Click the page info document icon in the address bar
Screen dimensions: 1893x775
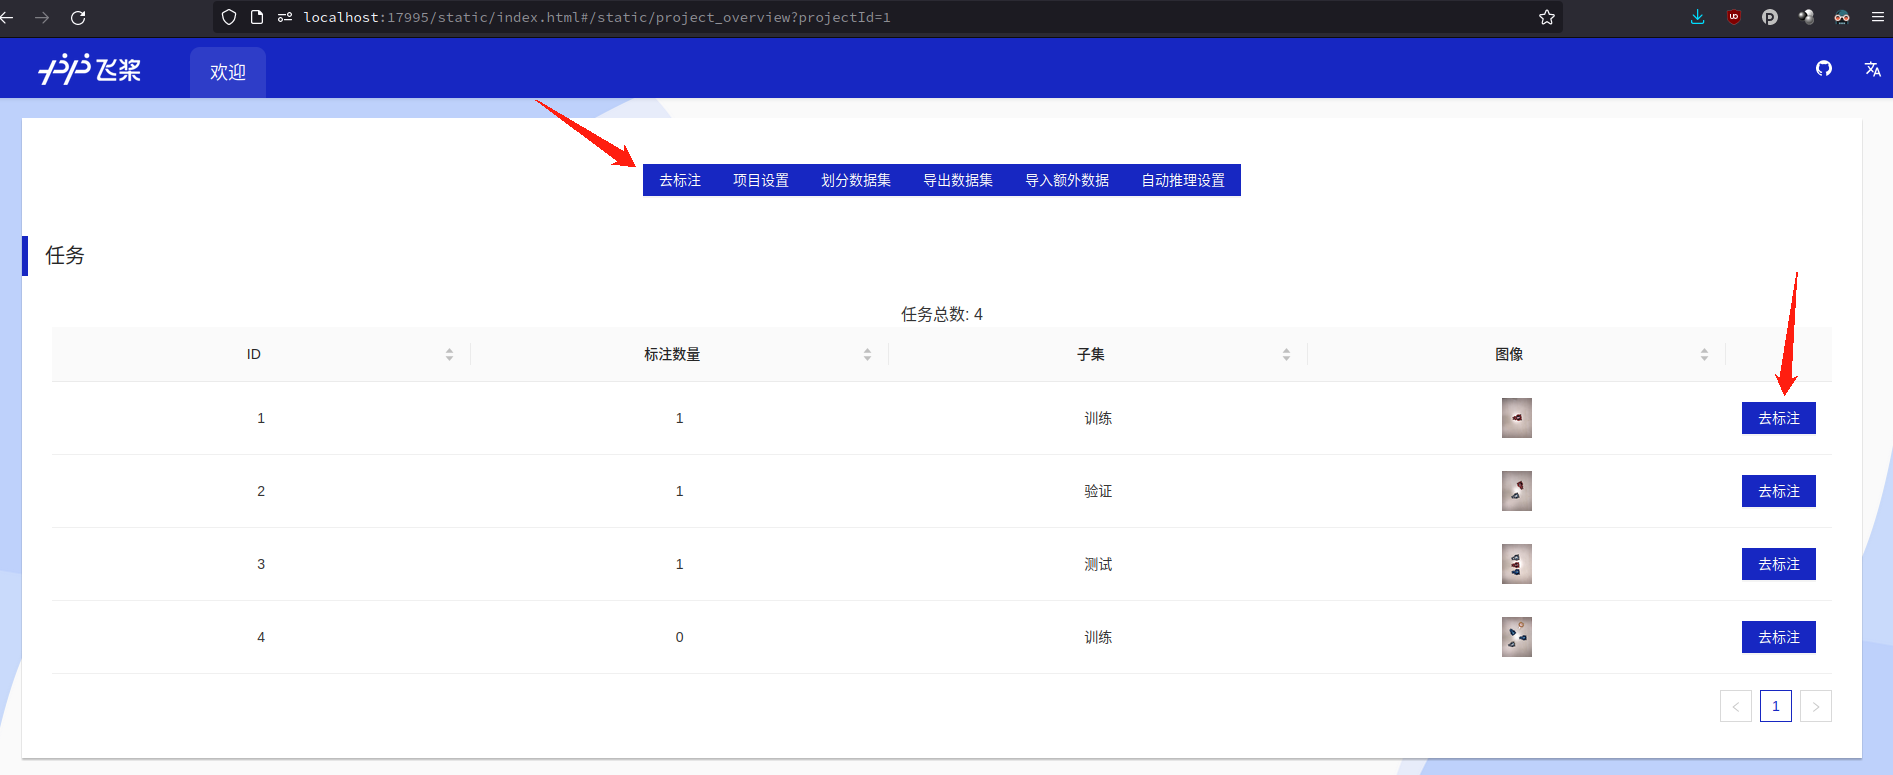(x=257, y=17)
